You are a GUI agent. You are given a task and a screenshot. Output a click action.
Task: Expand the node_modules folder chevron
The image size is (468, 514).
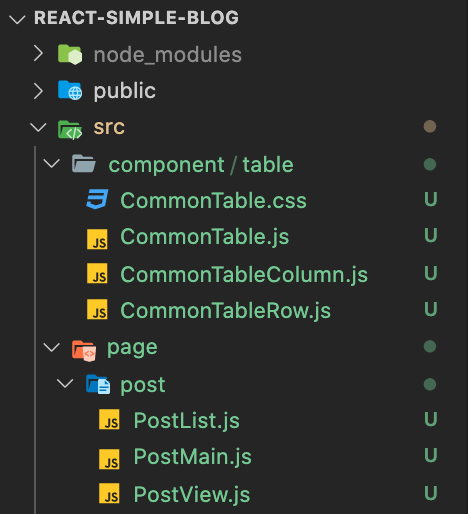coord(39,54)
